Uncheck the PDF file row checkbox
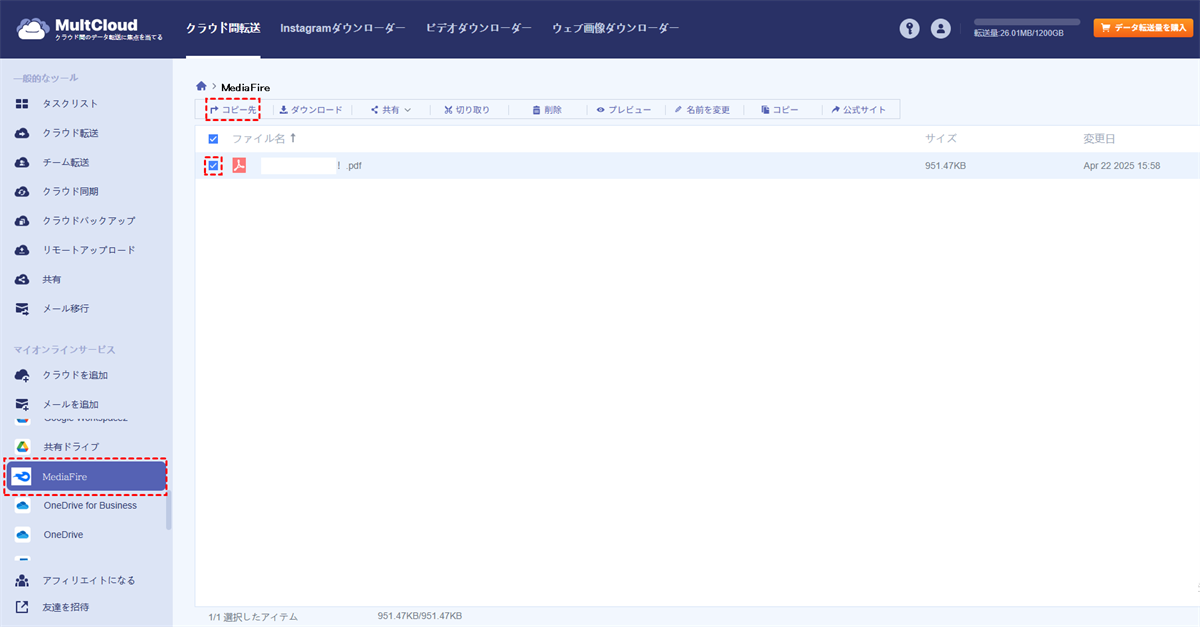This screenshot has height=627, width=1200. tap(213, 165)
